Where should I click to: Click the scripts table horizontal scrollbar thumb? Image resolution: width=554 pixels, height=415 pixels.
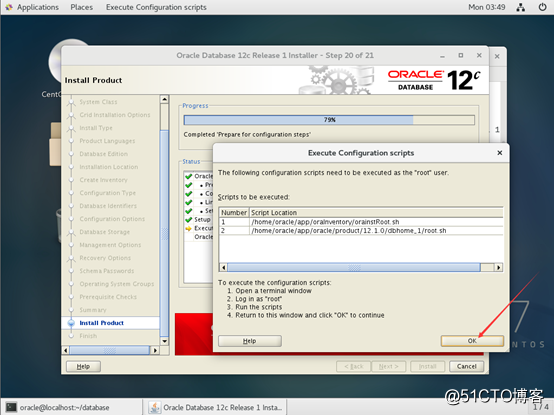[354, 267]
